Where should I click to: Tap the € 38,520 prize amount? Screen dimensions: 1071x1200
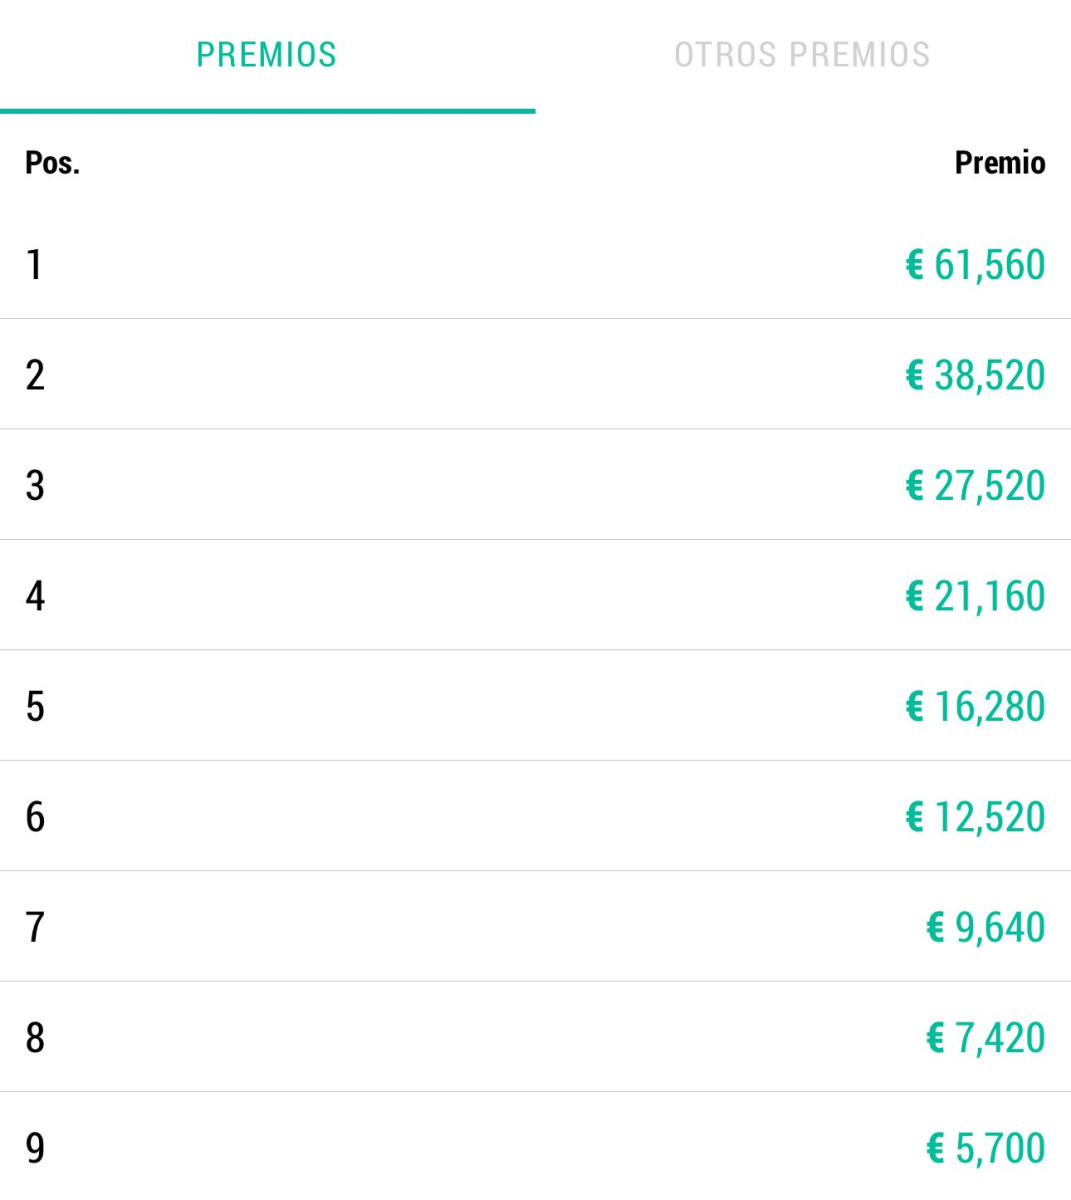(x=975, y=375)
